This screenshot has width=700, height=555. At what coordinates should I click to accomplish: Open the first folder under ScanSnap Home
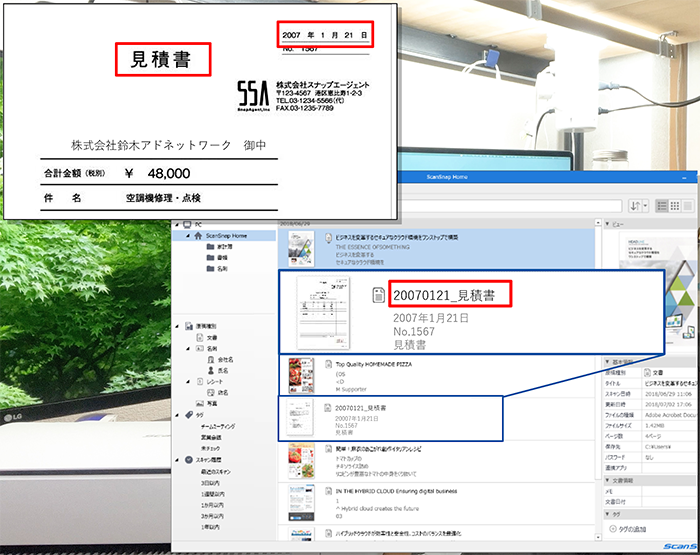(x=210, y=246)
